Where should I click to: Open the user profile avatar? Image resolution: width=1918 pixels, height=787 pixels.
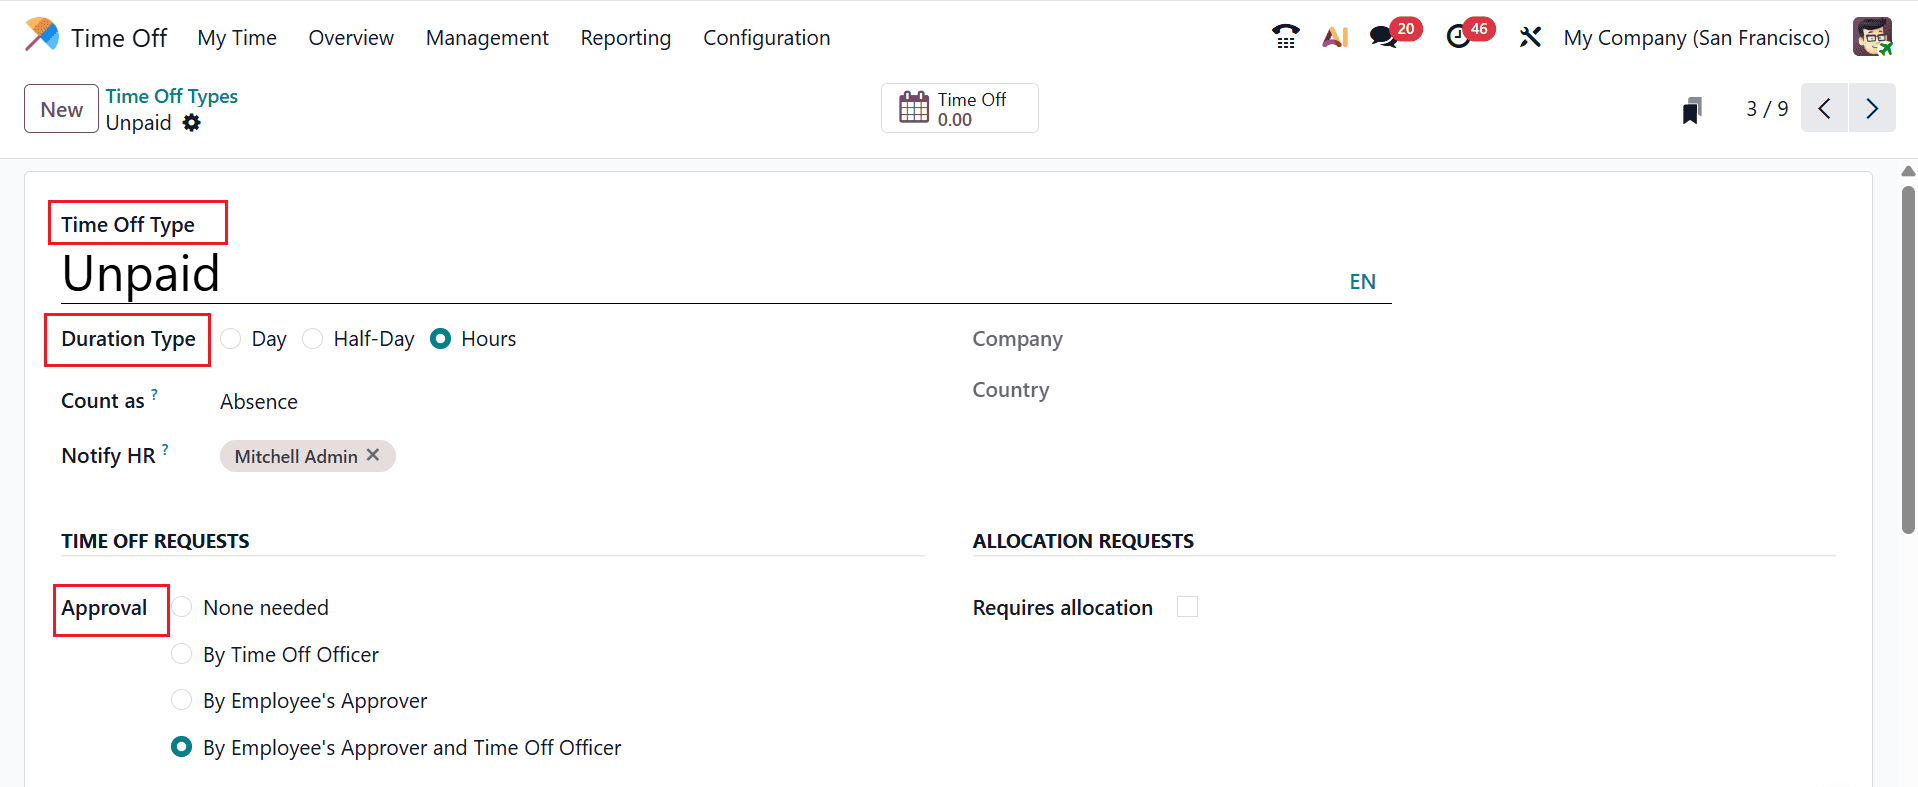coord(1871,36)
